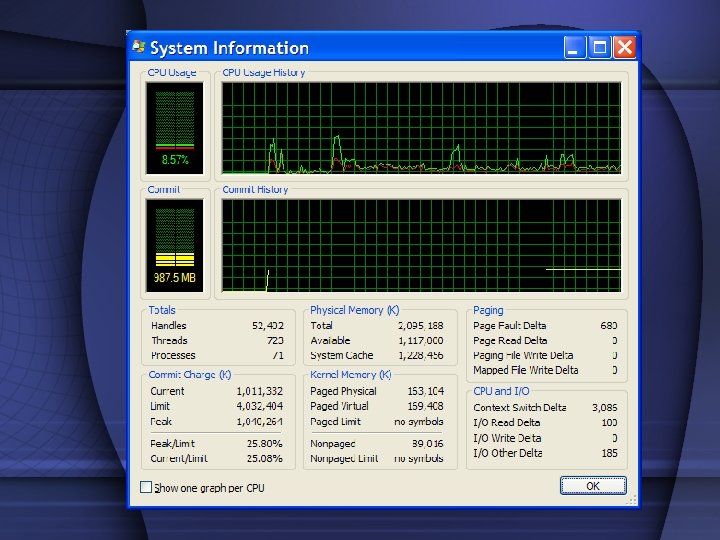Click Paged Virtual value 159,408

coord(426,406)
